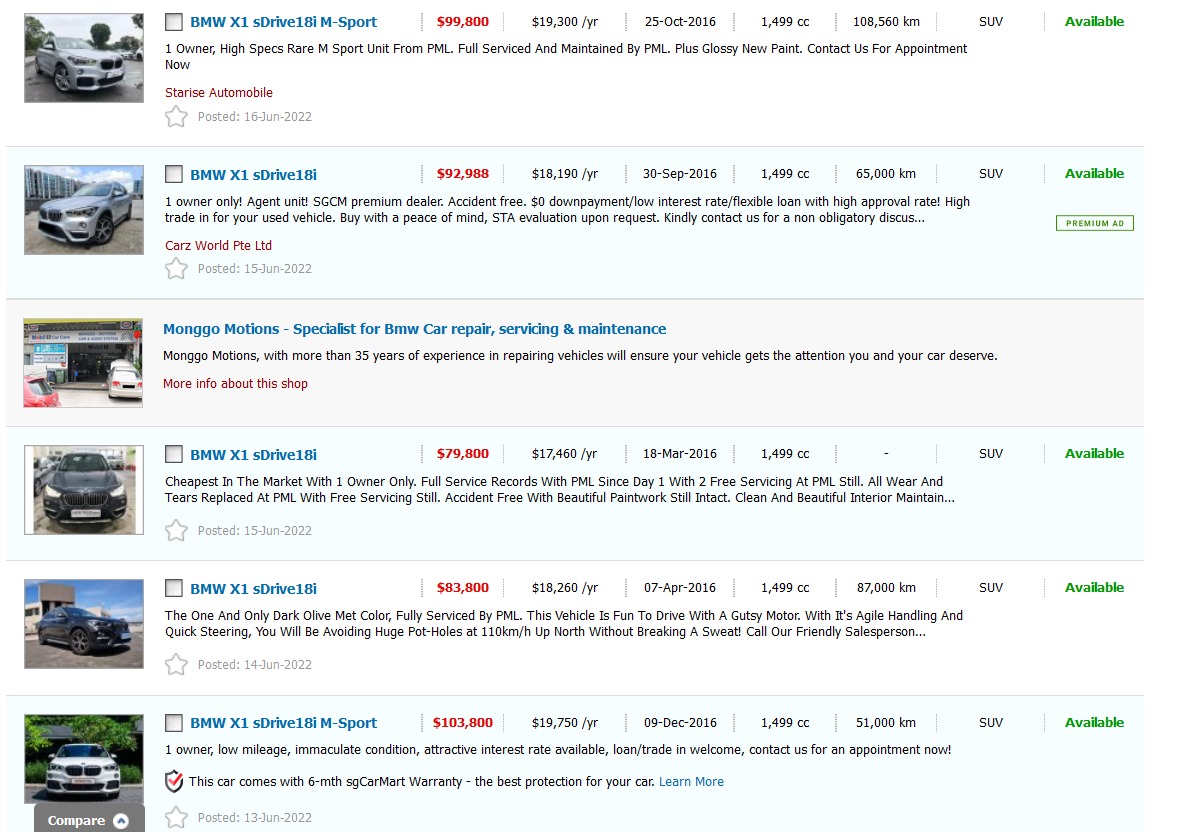This screenshot has height=832, width=1179.
Task: Star the listing posted 13-Jun-2022
Action: [x=176, y=817]
